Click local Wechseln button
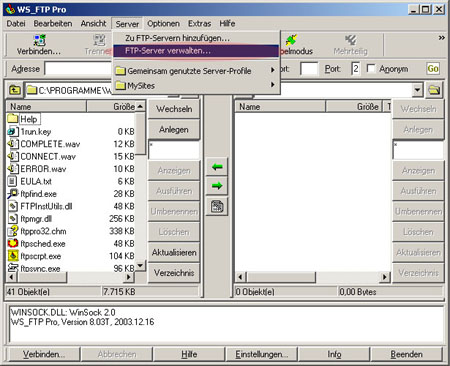 [x=174, y=109]
